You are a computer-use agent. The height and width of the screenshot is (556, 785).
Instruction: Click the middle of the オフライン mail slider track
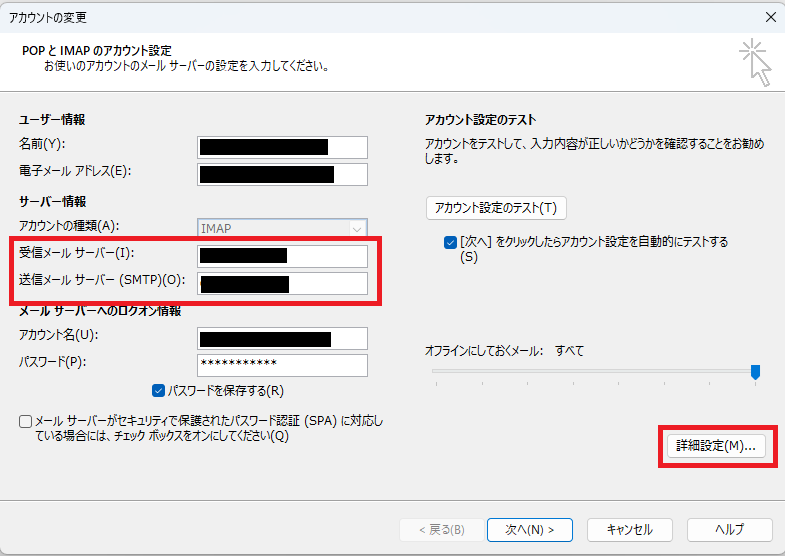coord(594,371)
